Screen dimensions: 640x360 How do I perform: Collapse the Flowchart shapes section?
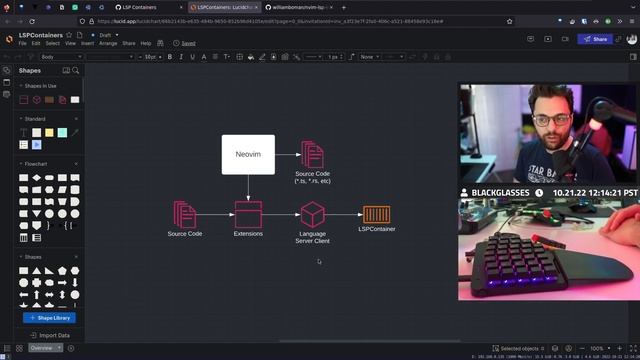coord(21,164)
